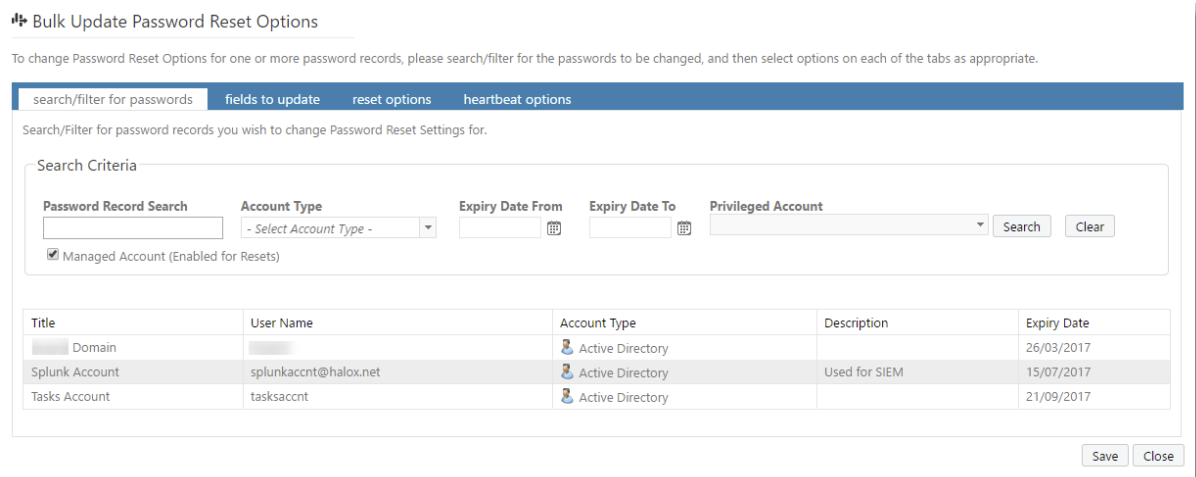Click the Close button at bottom

tap(1158, 456)
